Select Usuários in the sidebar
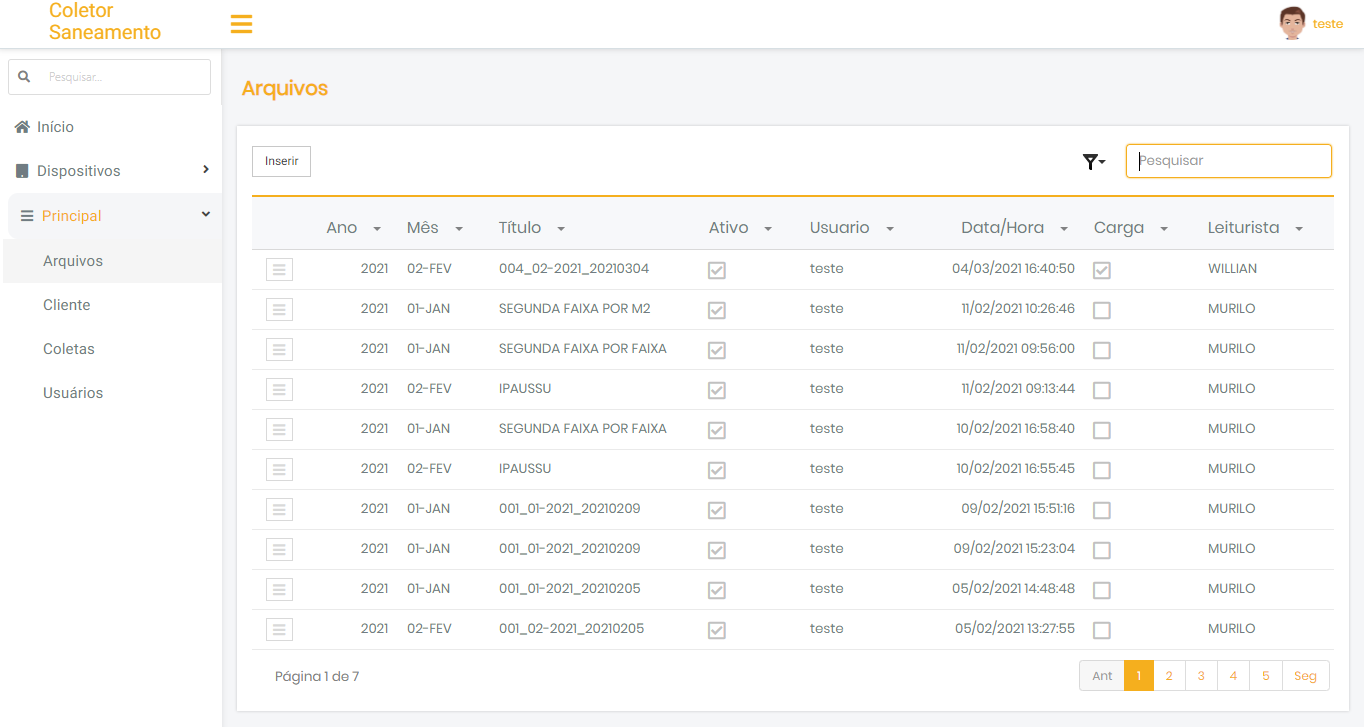1364x727 pixels. pyautogui.click(x=73, y=393)
